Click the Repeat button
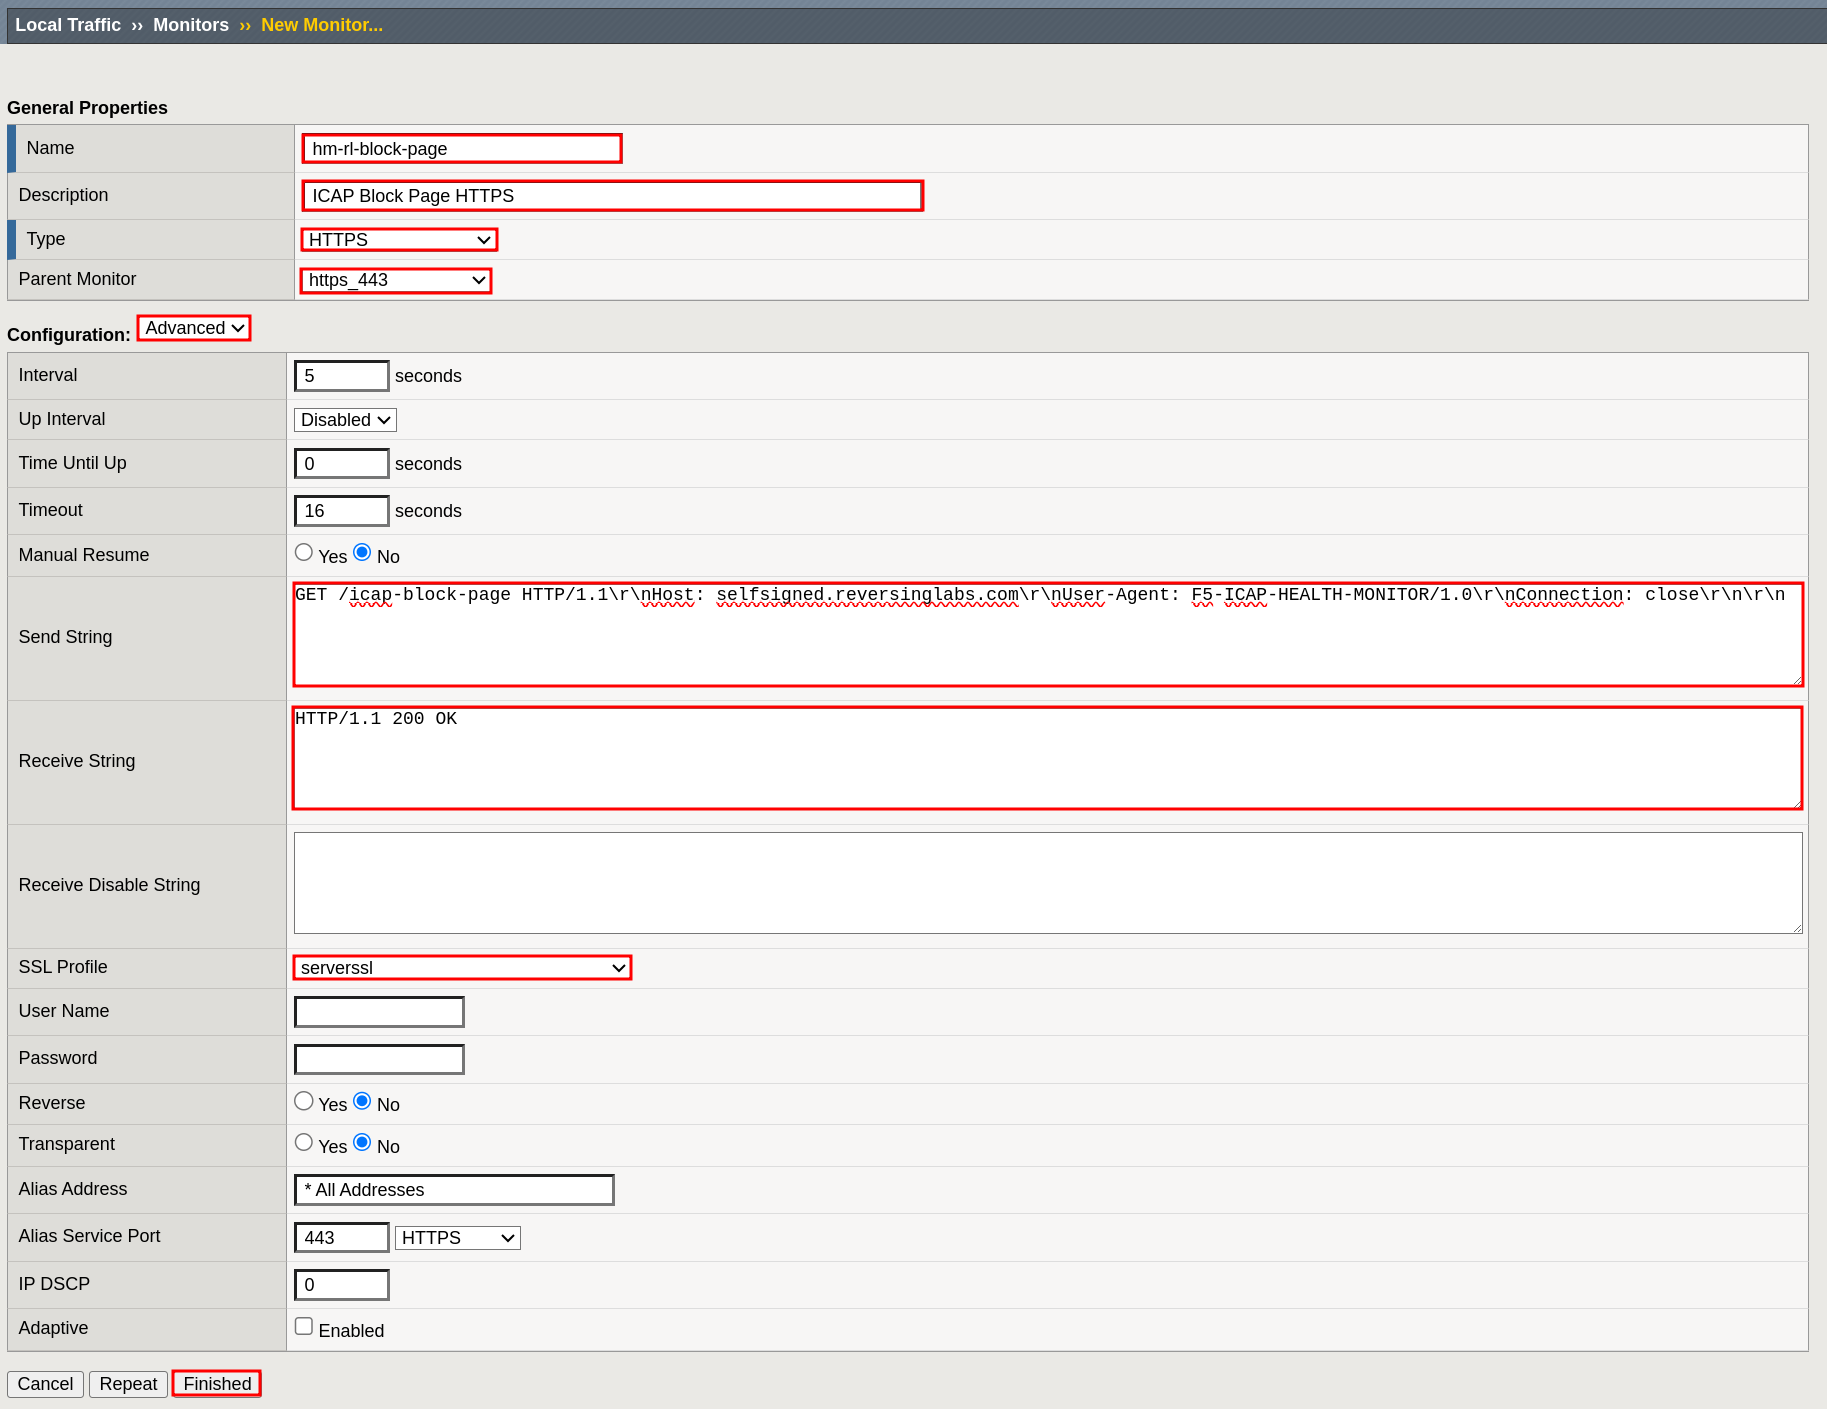 (128, 1383)
